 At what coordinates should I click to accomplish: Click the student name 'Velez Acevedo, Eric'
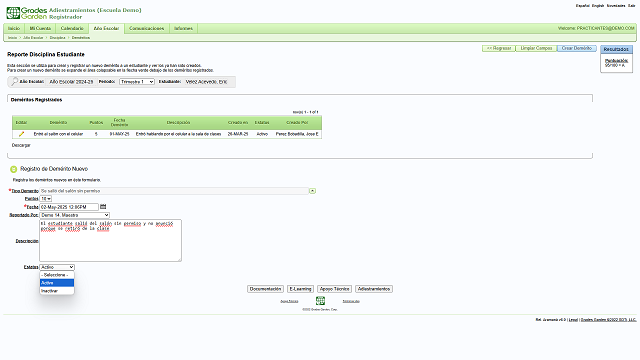[206, 82]
